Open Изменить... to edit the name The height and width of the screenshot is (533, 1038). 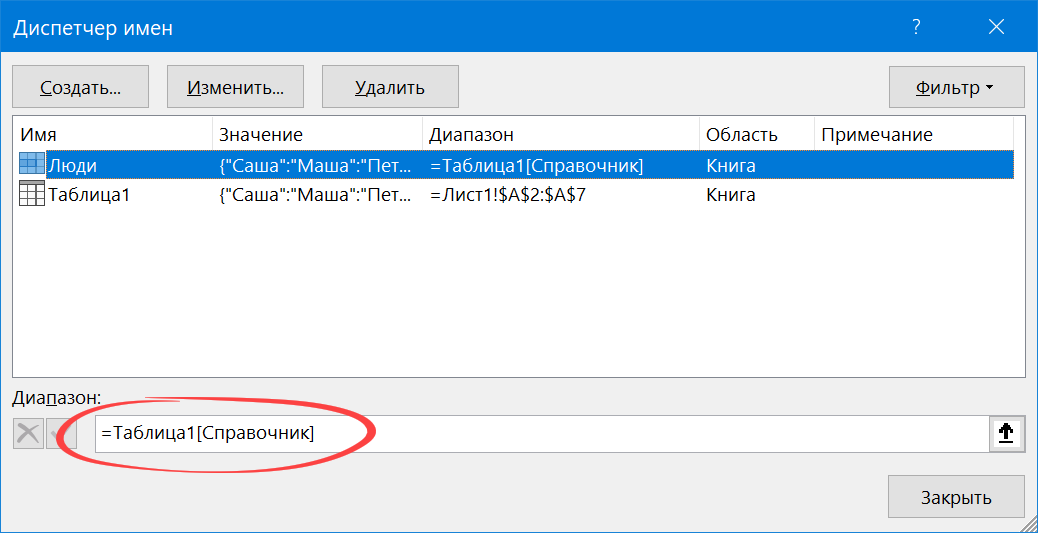(x=235, y=87)
